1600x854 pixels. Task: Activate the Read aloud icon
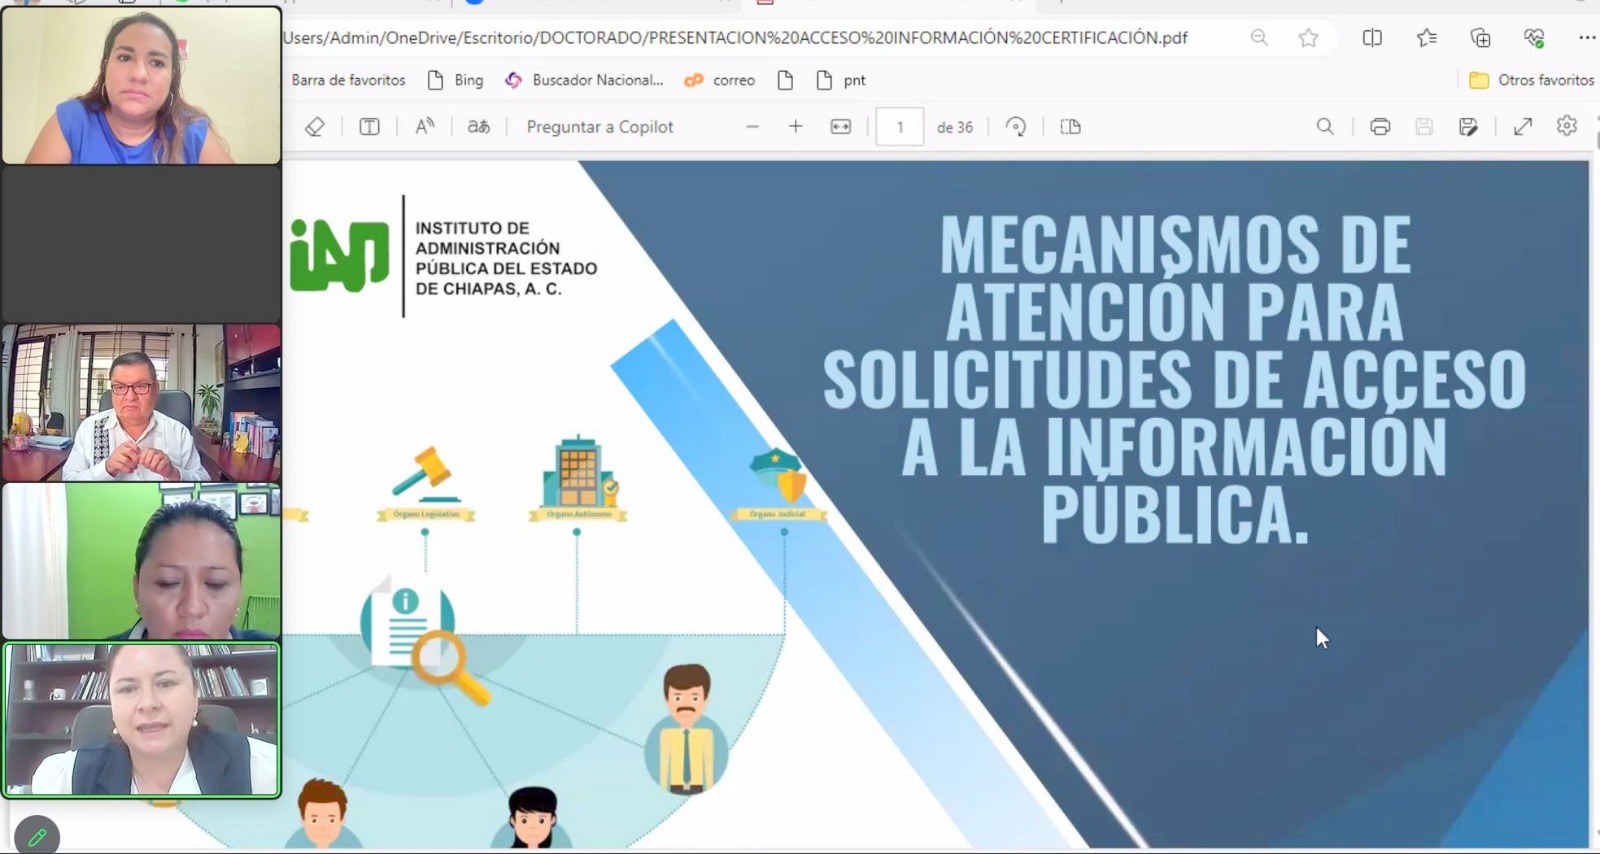(x=425, y=127)
